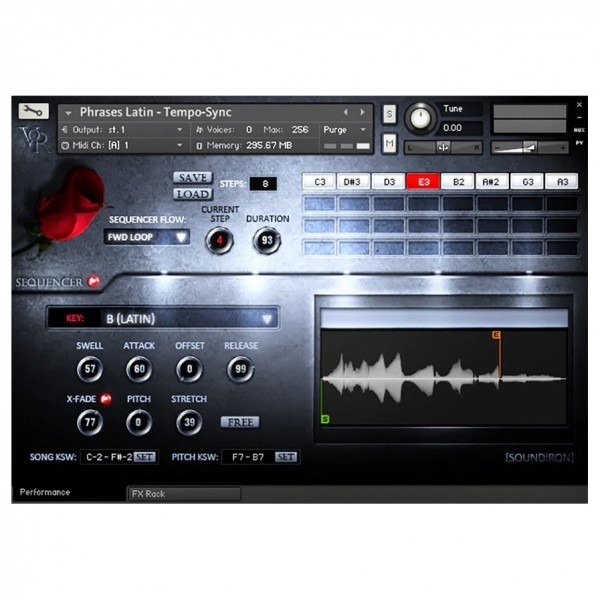
Task: Click the Swell knob showing 57
Action: (x=90, y=369)
